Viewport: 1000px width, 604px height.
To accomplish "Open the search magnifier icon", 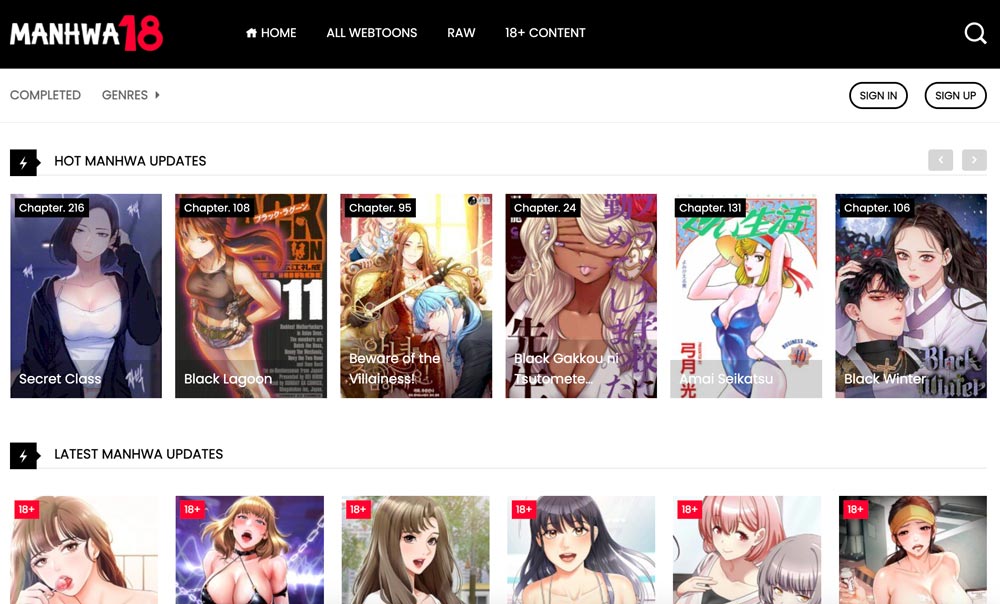I will [x=975, y=33].
